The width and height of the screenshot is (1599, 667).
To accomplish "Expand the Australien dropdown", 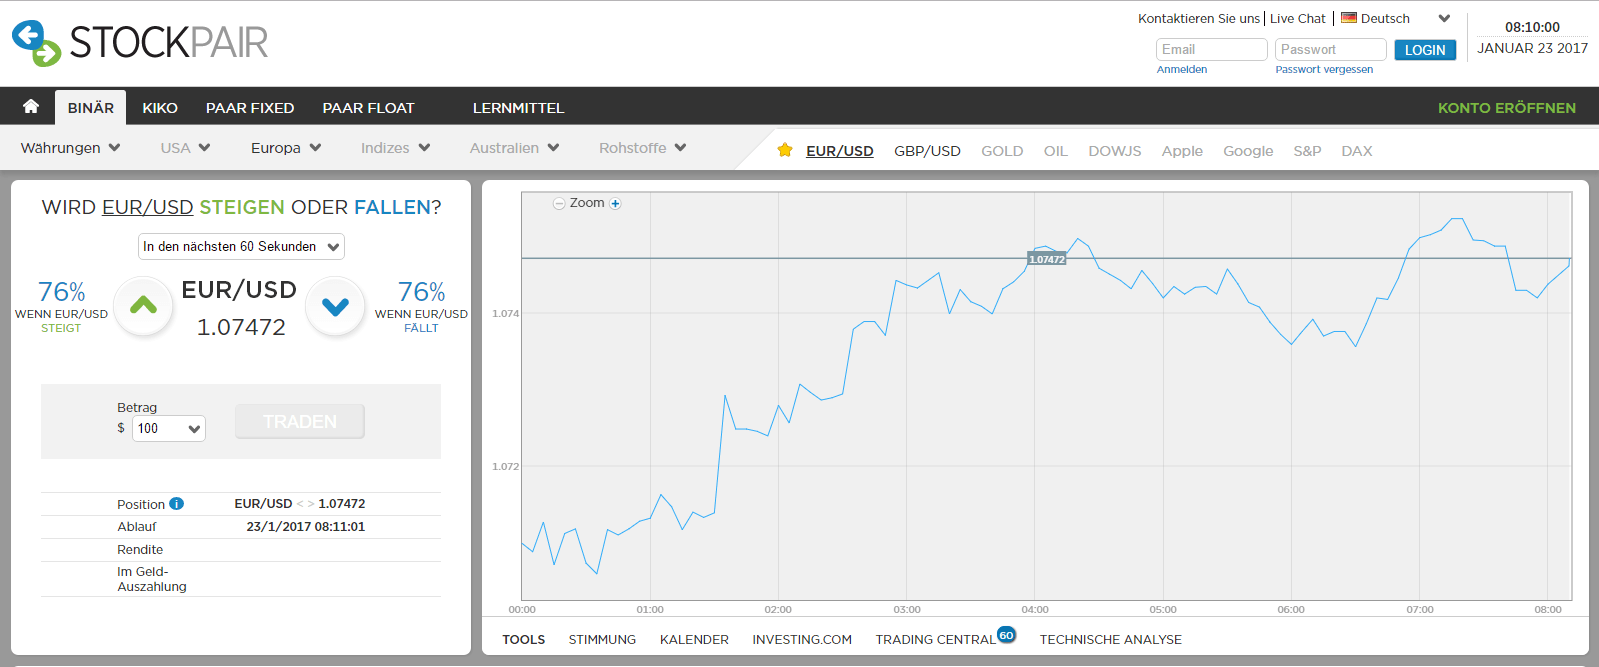I will [x=515, y=148].
